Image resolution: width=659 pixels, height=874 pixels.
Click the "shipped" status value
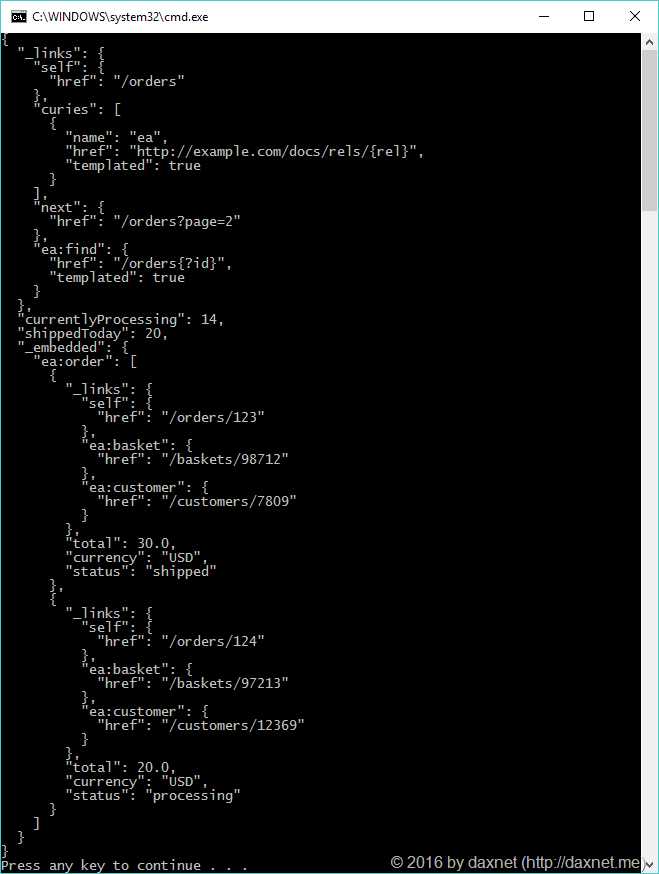[x=181, y=571]
